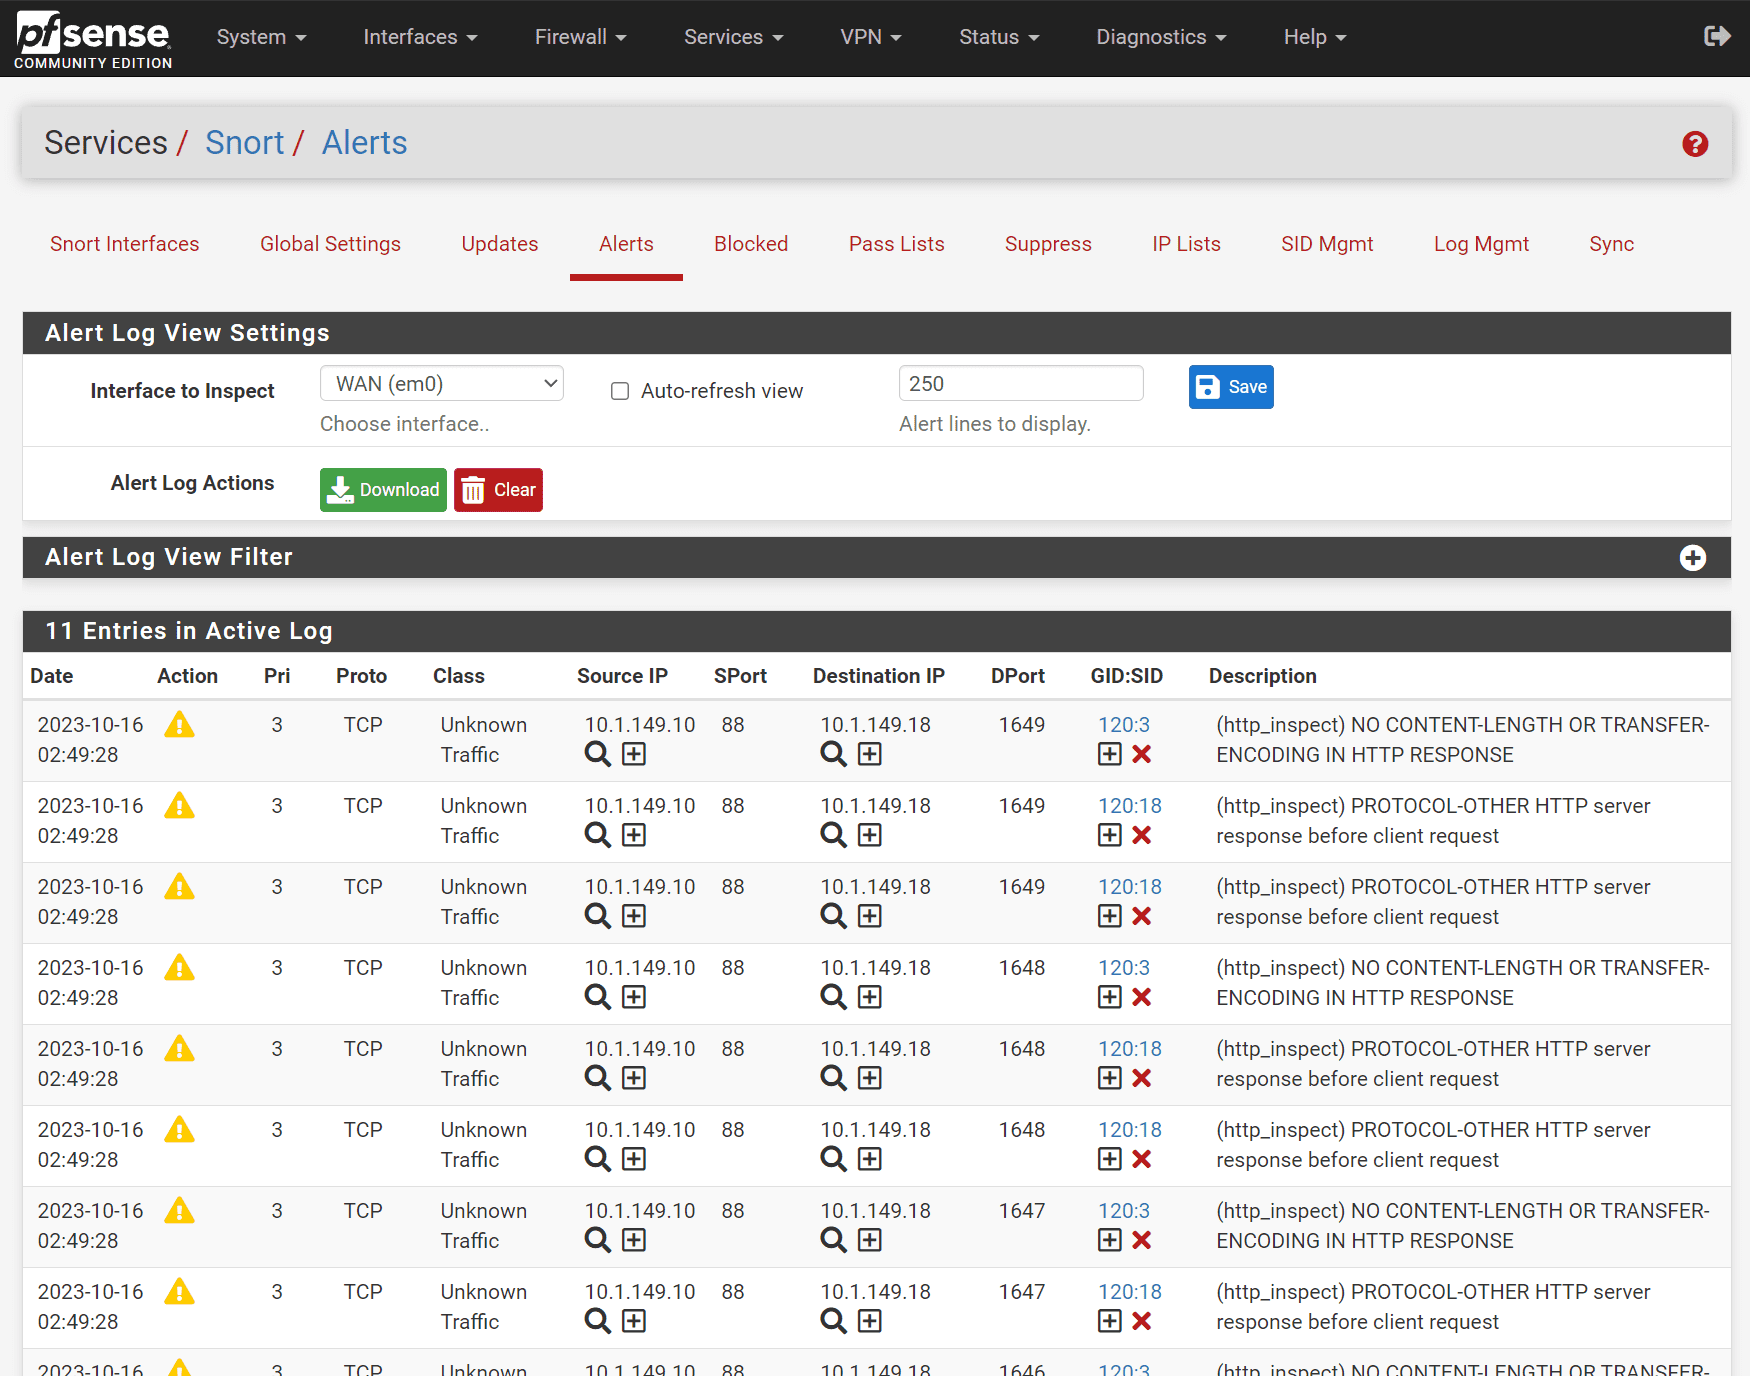
Task: Click the blue Save button
Action: click(x=1230, y=387)
